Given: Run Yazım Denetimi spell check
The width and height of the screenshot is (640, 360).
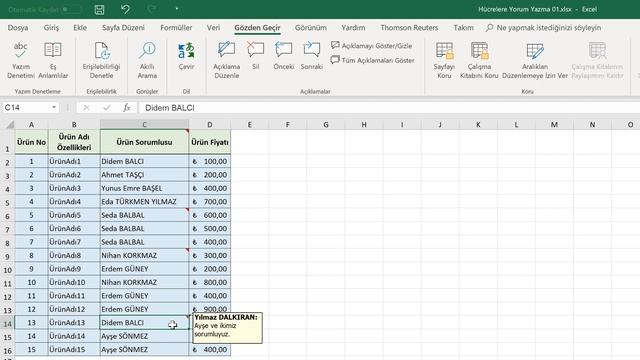Looking at the screenshot, I should tap(20, 60).
